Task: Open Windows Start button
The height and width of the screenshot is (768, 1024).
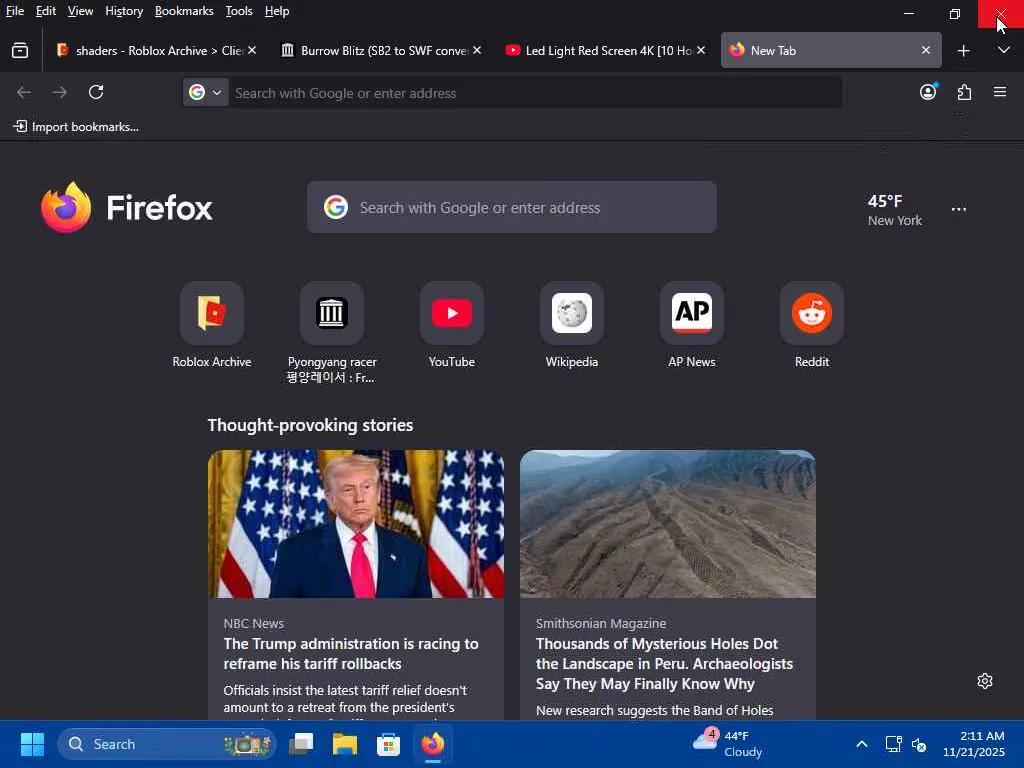Action: click(x=32, y=744)
